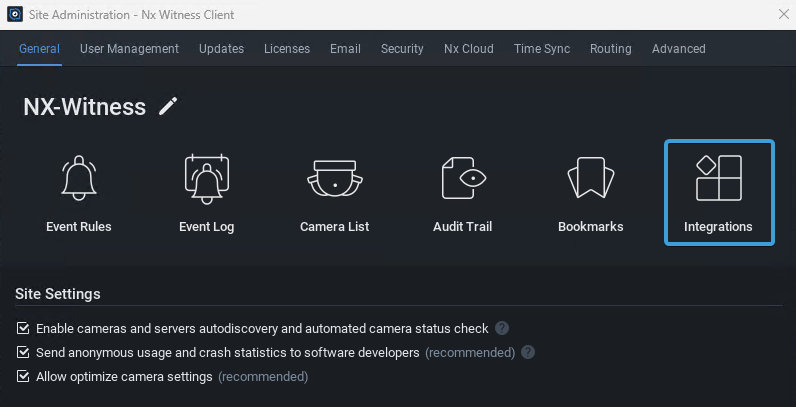This screenshot has width=796, height=407.
Task: Click the pencil icon to rename NX-Witness
Action: point(168,106)
